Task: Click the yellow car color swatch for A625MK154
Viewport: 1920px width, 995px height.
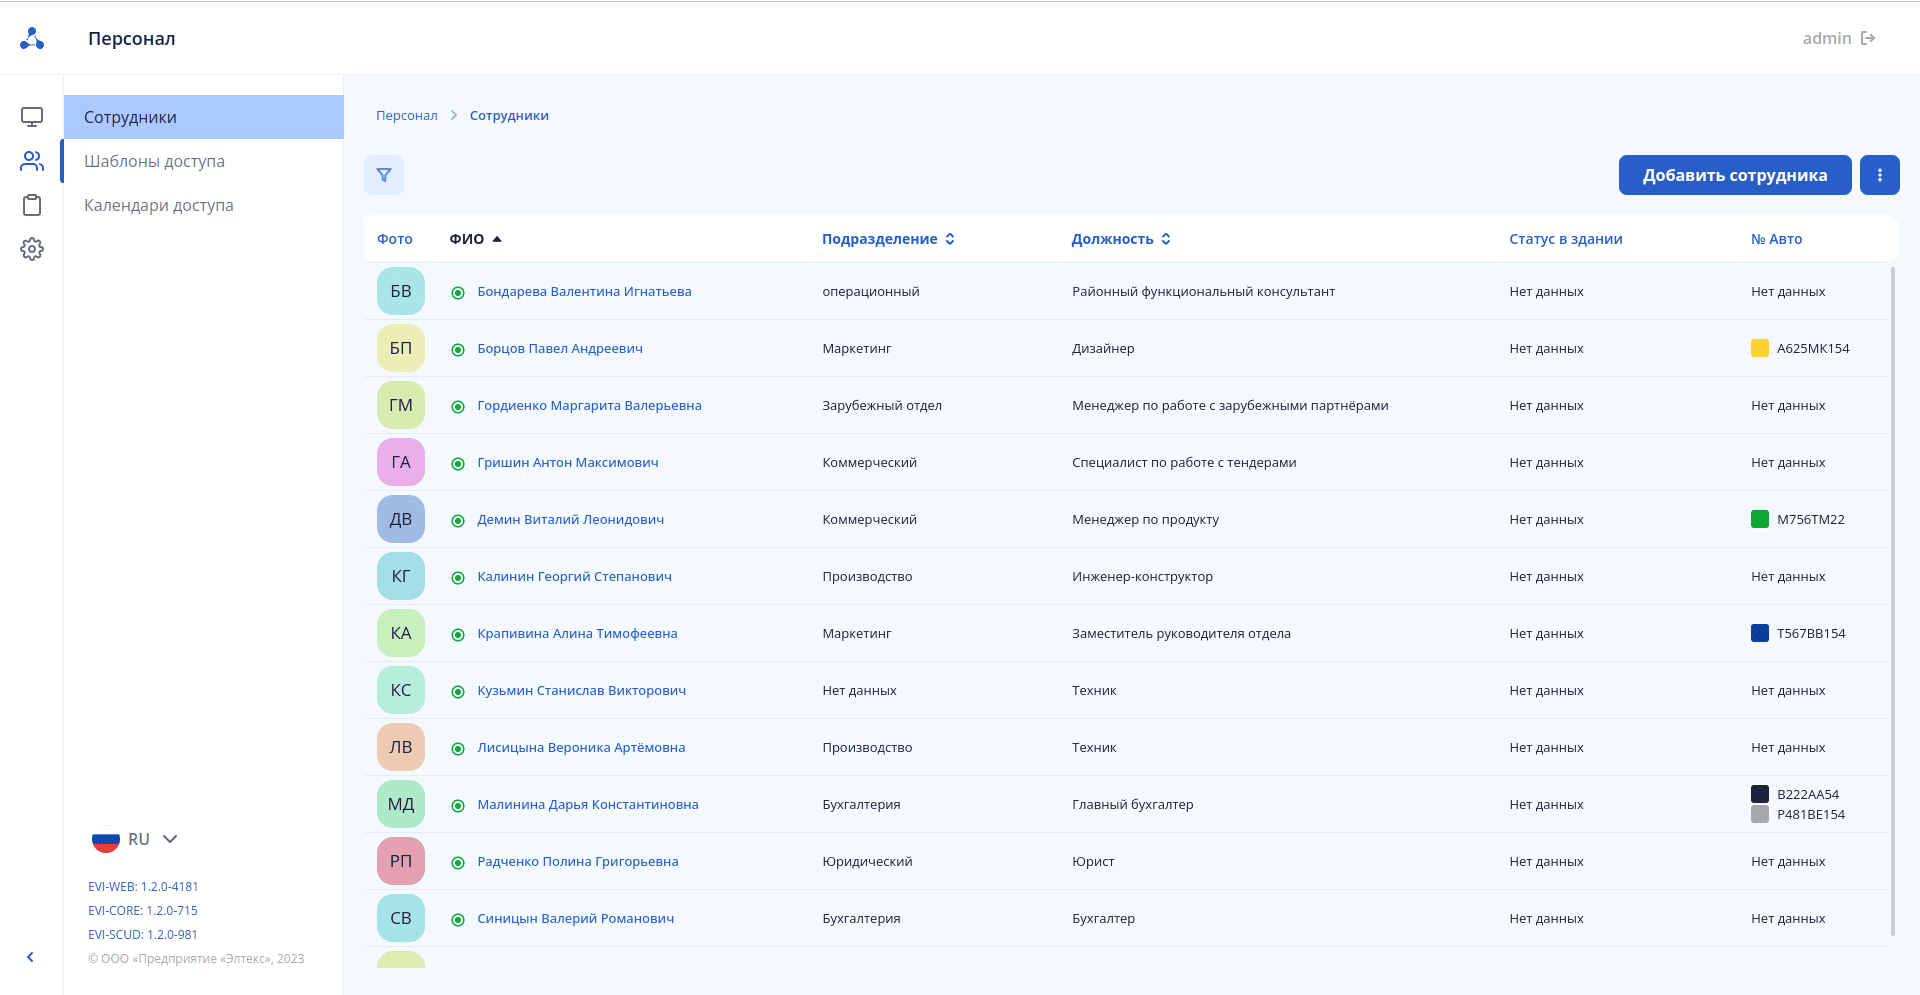Action: [1760, 348]
